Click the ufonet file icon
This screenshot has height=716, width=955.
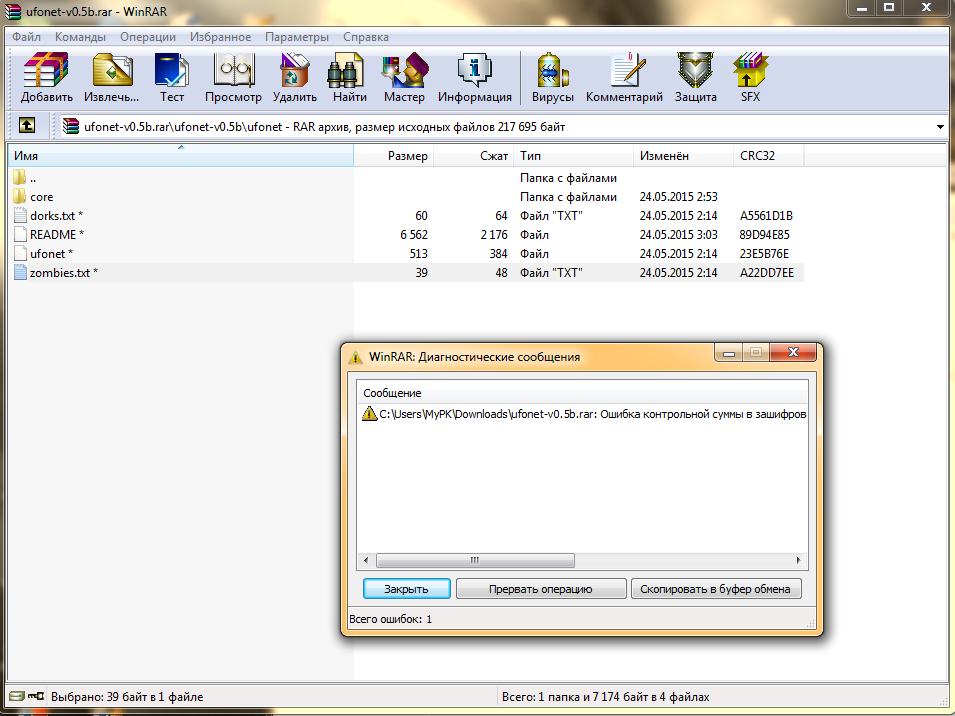pos(20,253)
